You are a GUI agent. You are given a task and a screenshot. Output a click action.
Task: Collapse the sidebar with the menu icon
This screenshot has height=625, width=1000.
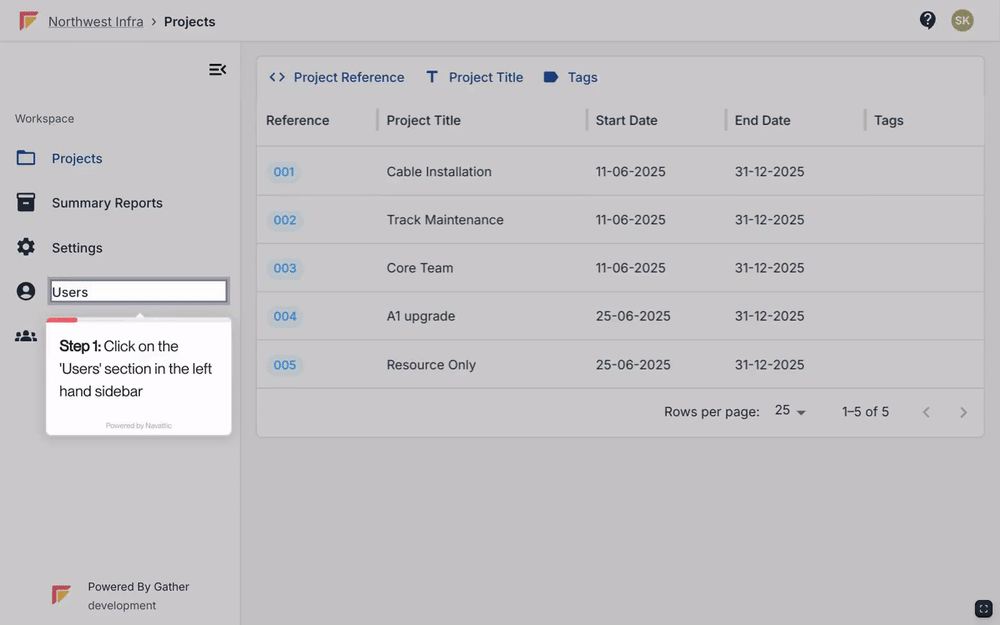pyautogui.click(x=217, y=70)
